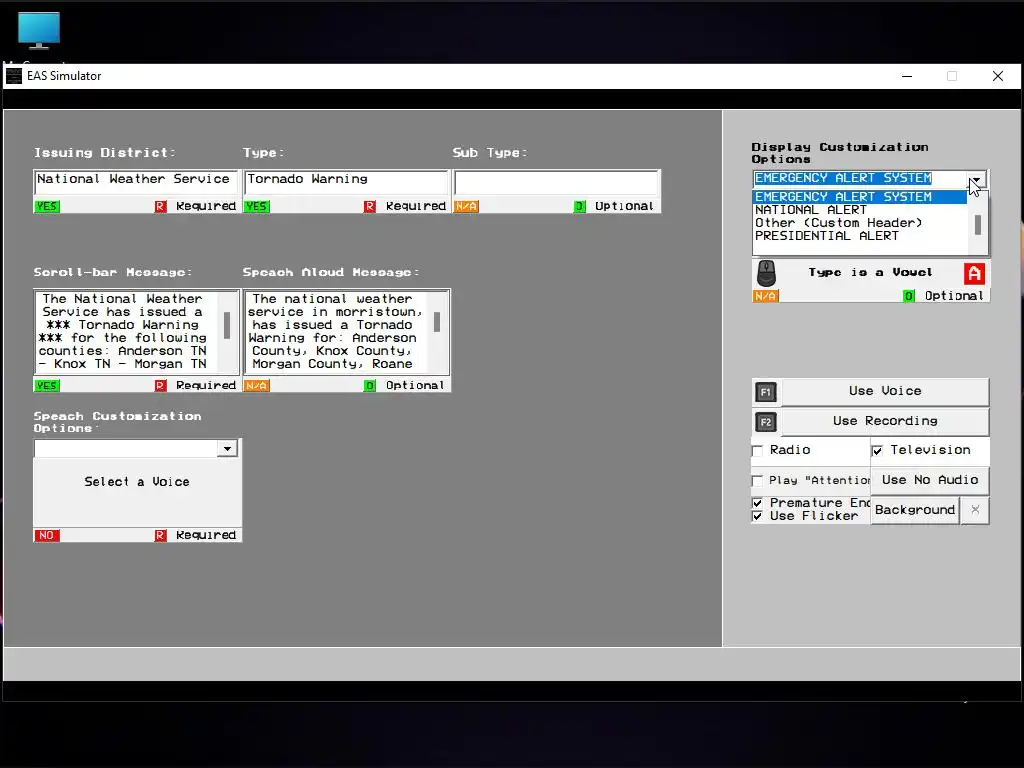Click the Scroll-bar Message scrollbar thumb
1024x768 pixels.
click(x=227, y=325)
